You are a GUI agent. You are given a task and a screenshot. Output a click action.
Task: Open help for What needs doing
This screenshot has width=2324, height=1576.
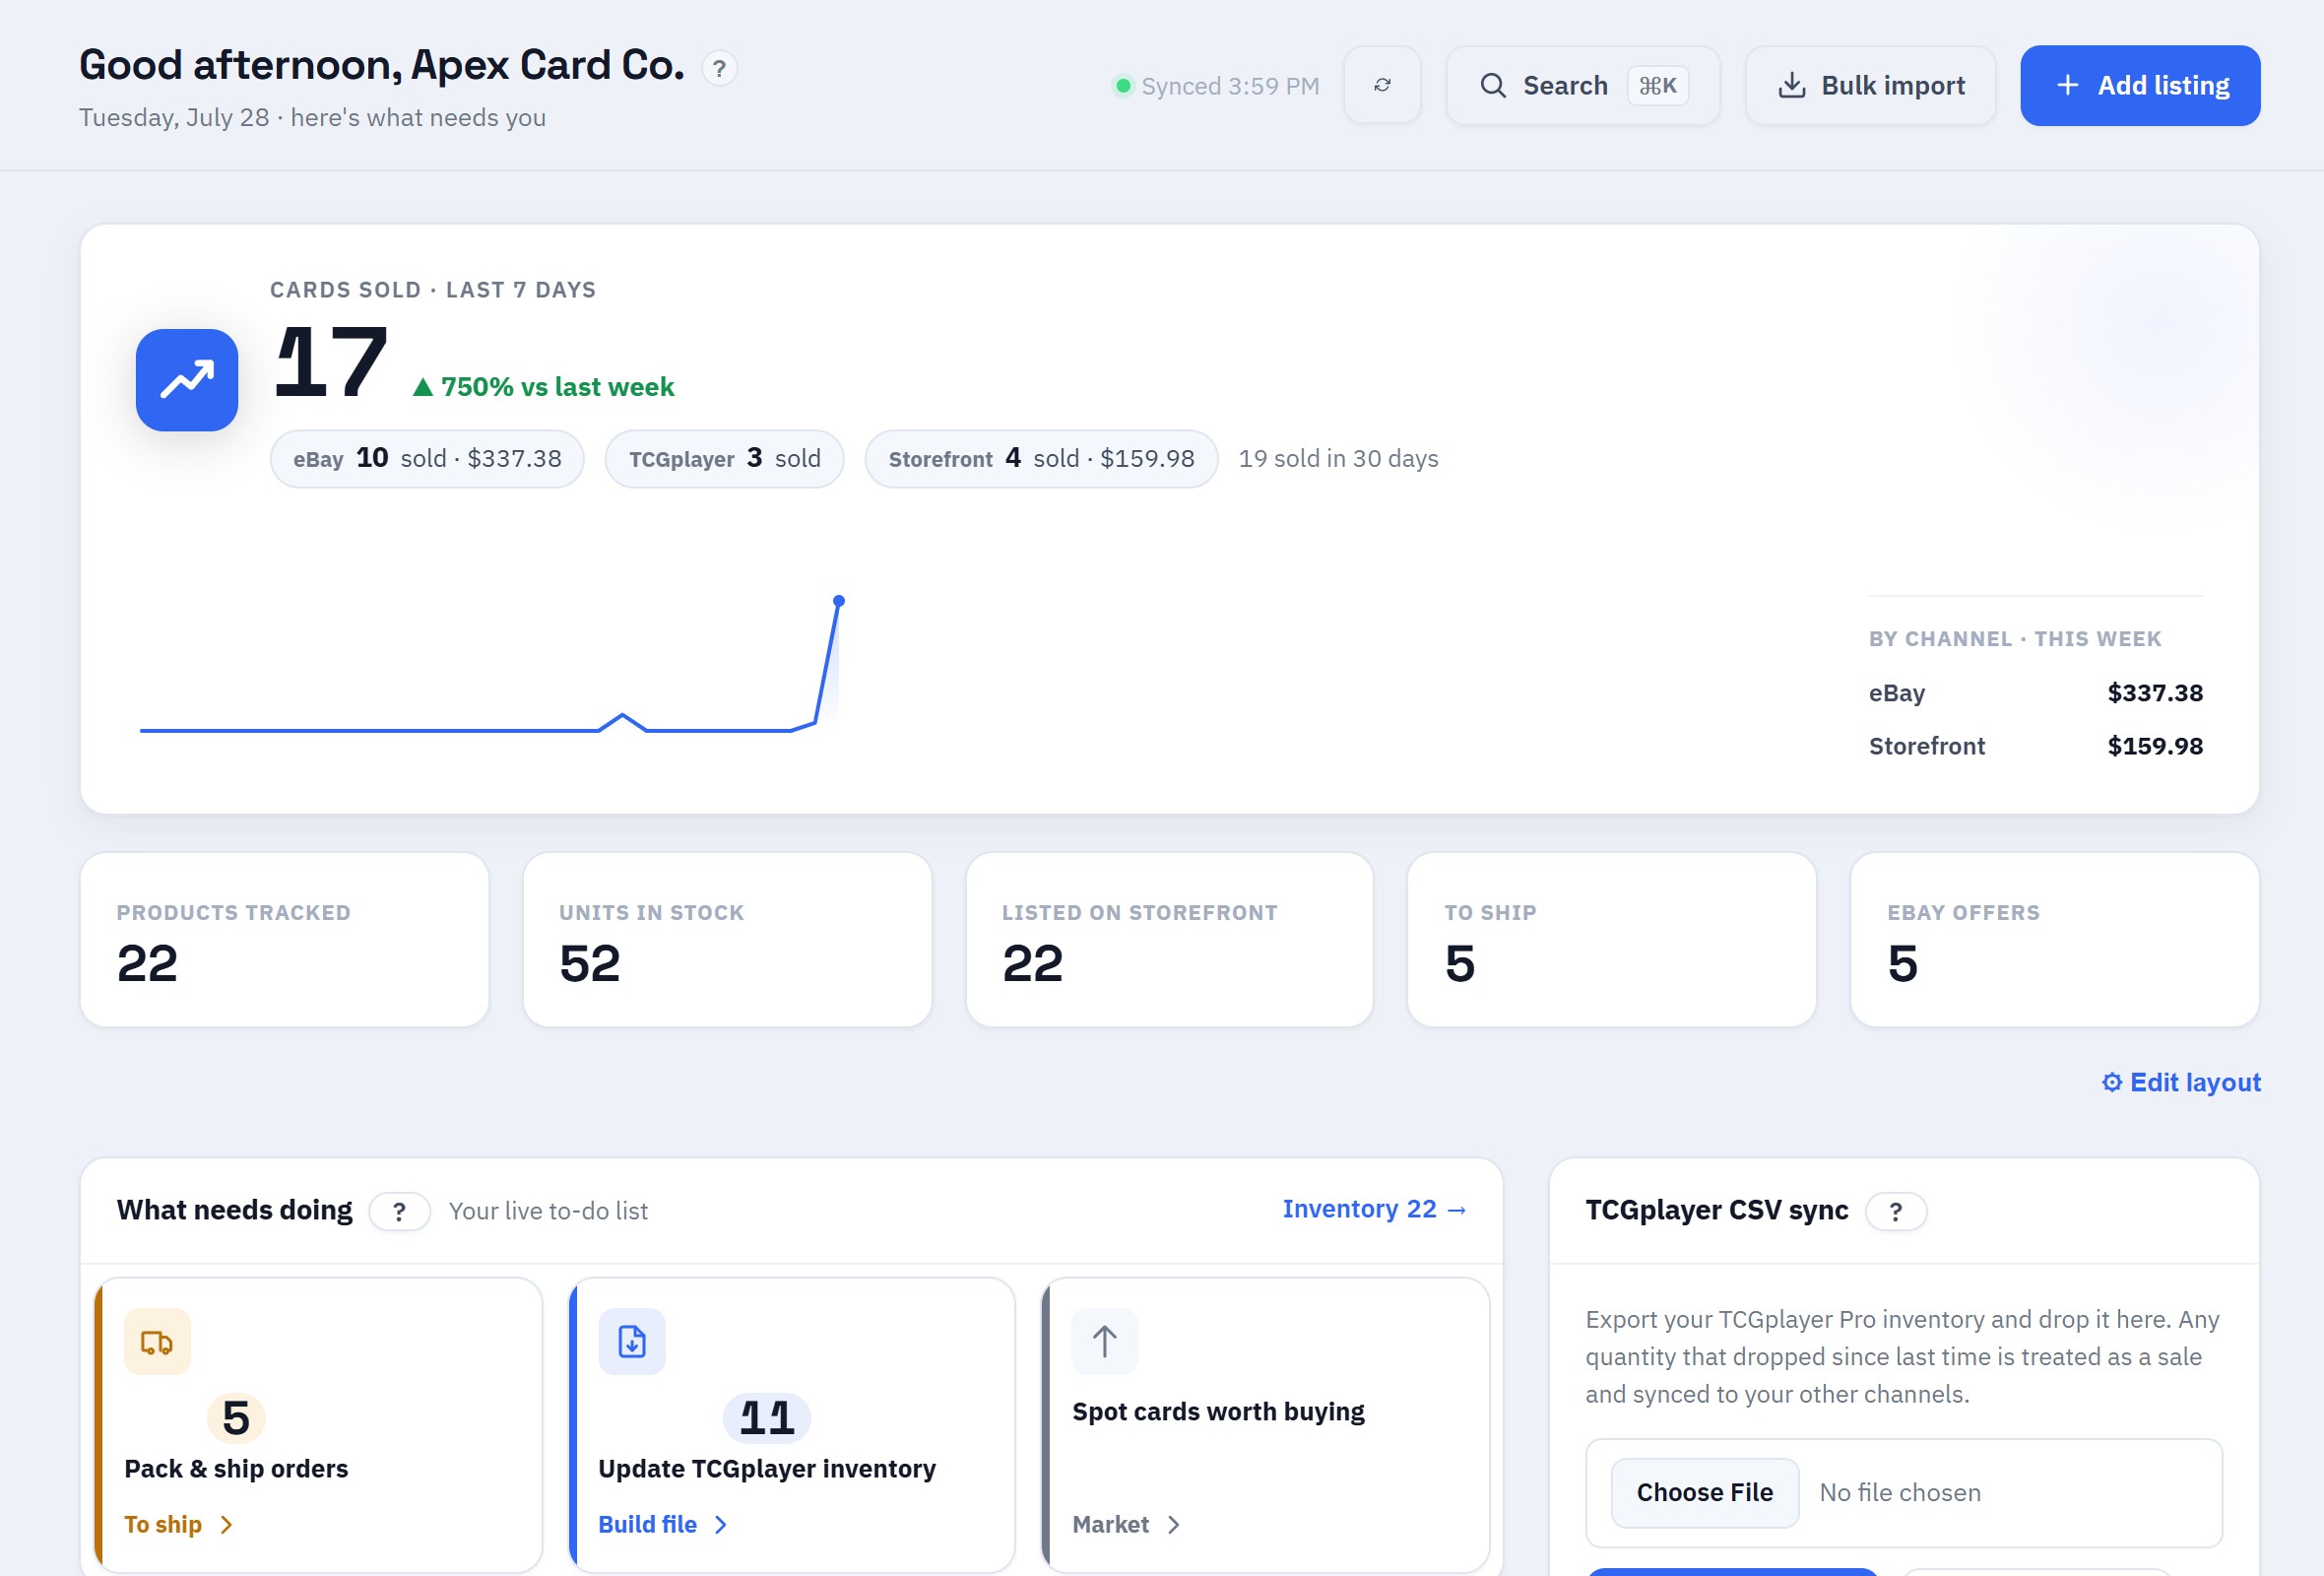pyautogui.click(x=399, y=1211)
